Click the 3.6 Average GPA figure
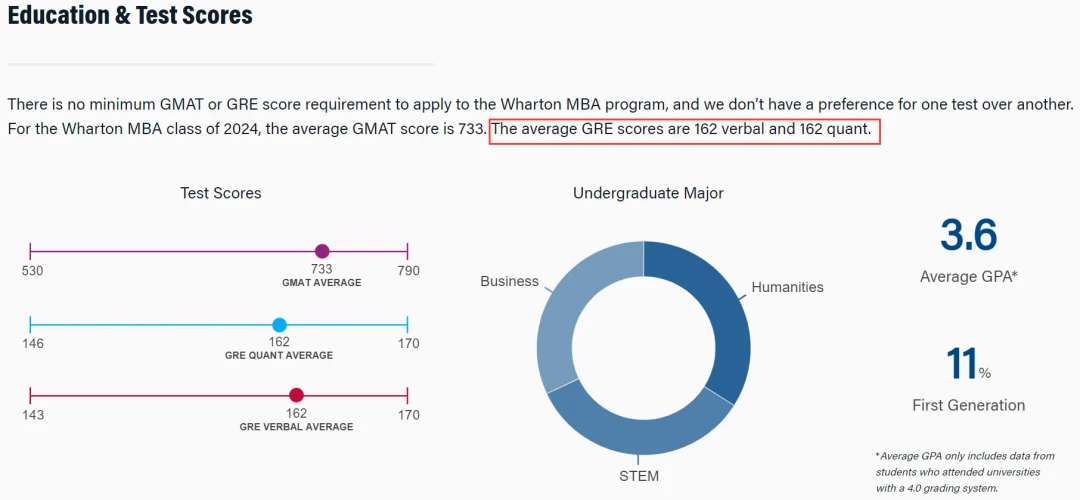1080x500 pixels. pos(968,235)
